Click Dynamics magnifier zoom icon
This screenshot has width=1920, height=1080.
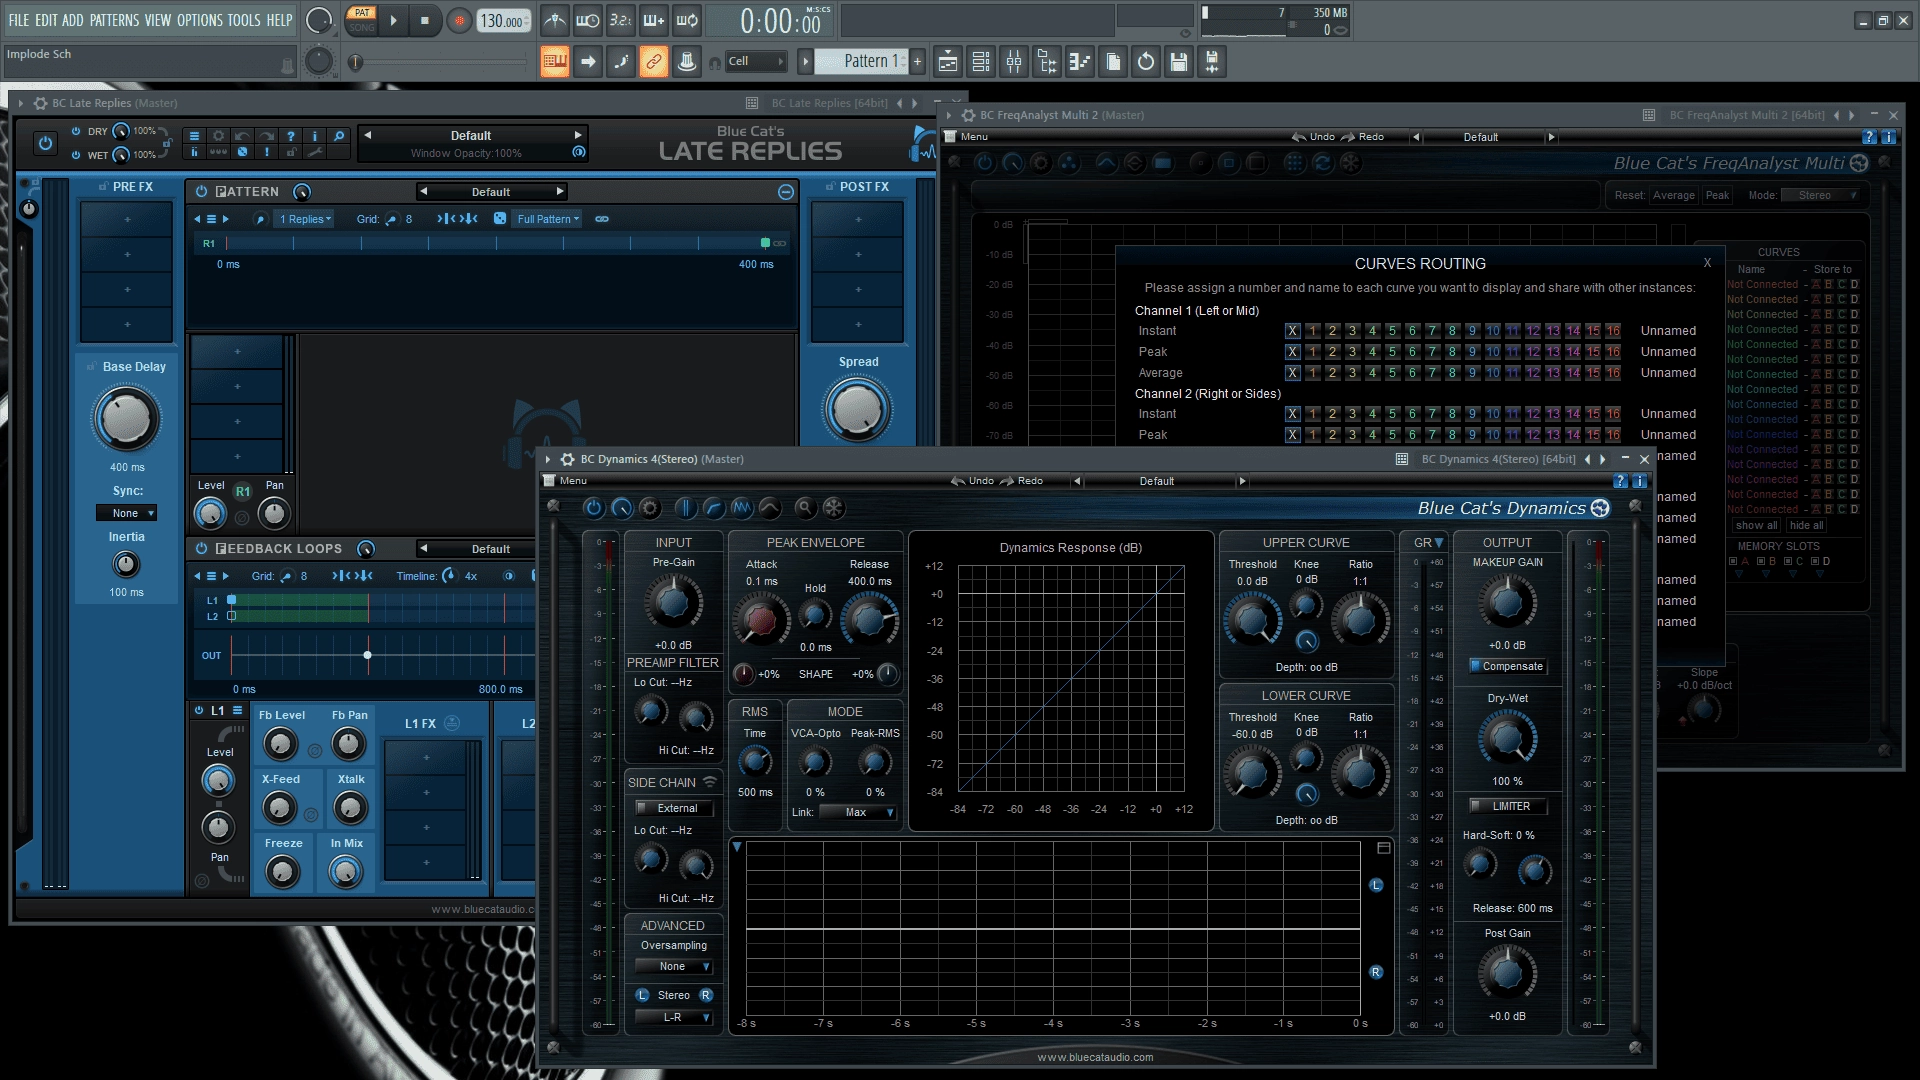(804, 508)
